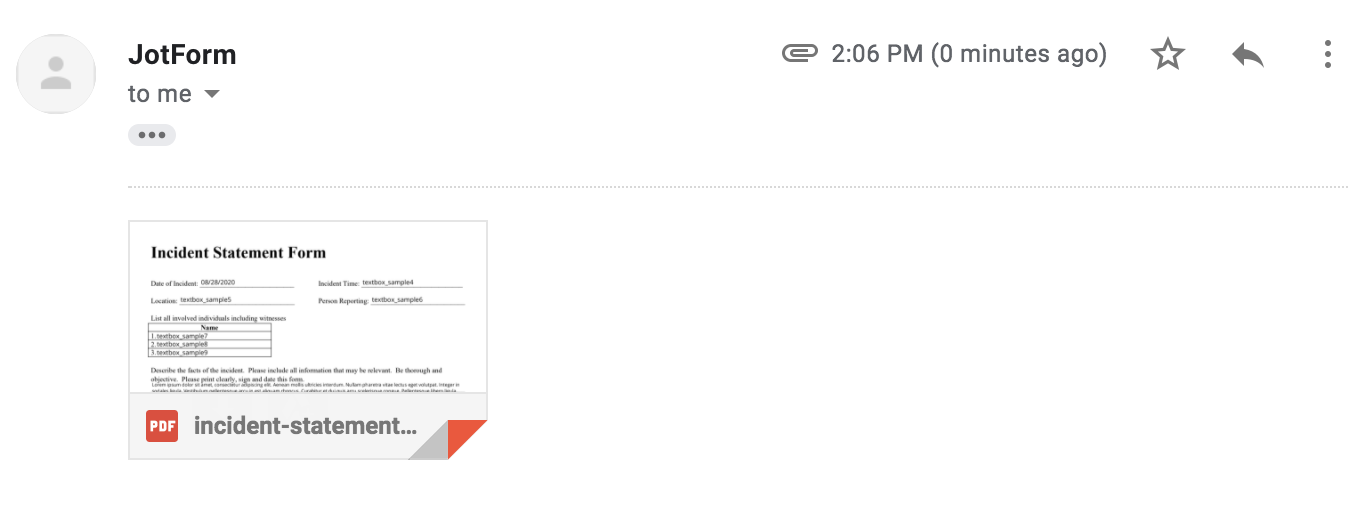This screenshot has width=1352, height=530.
Task: Click the Person Reporting field in preview
Action: pos(417,300)
